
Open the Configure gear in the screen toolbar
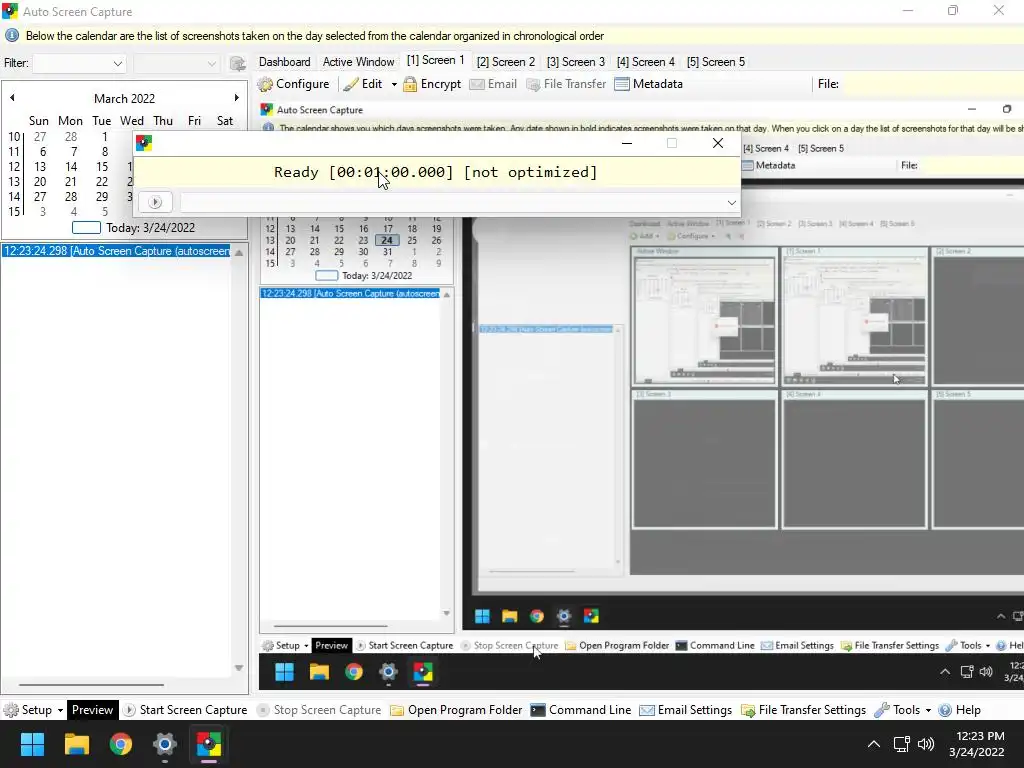click(x=293, y=84)
